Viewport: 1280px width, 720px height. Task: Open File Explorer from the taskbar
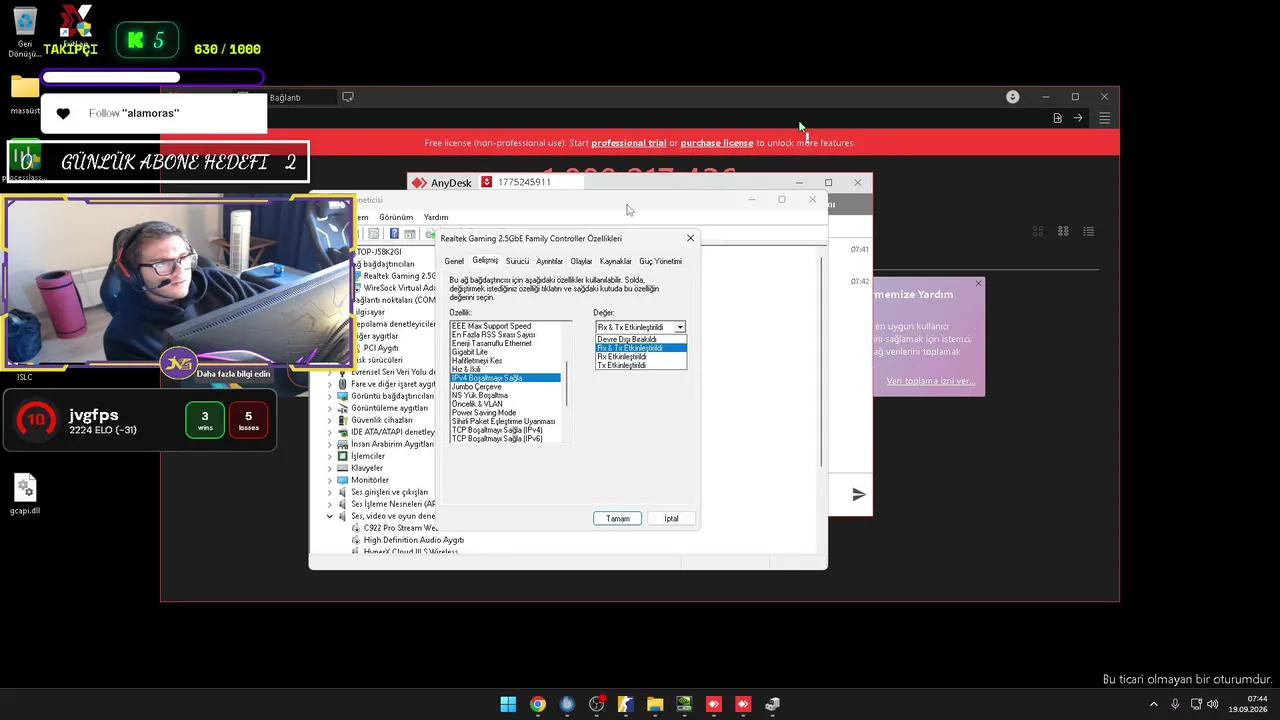pos(655,704)
